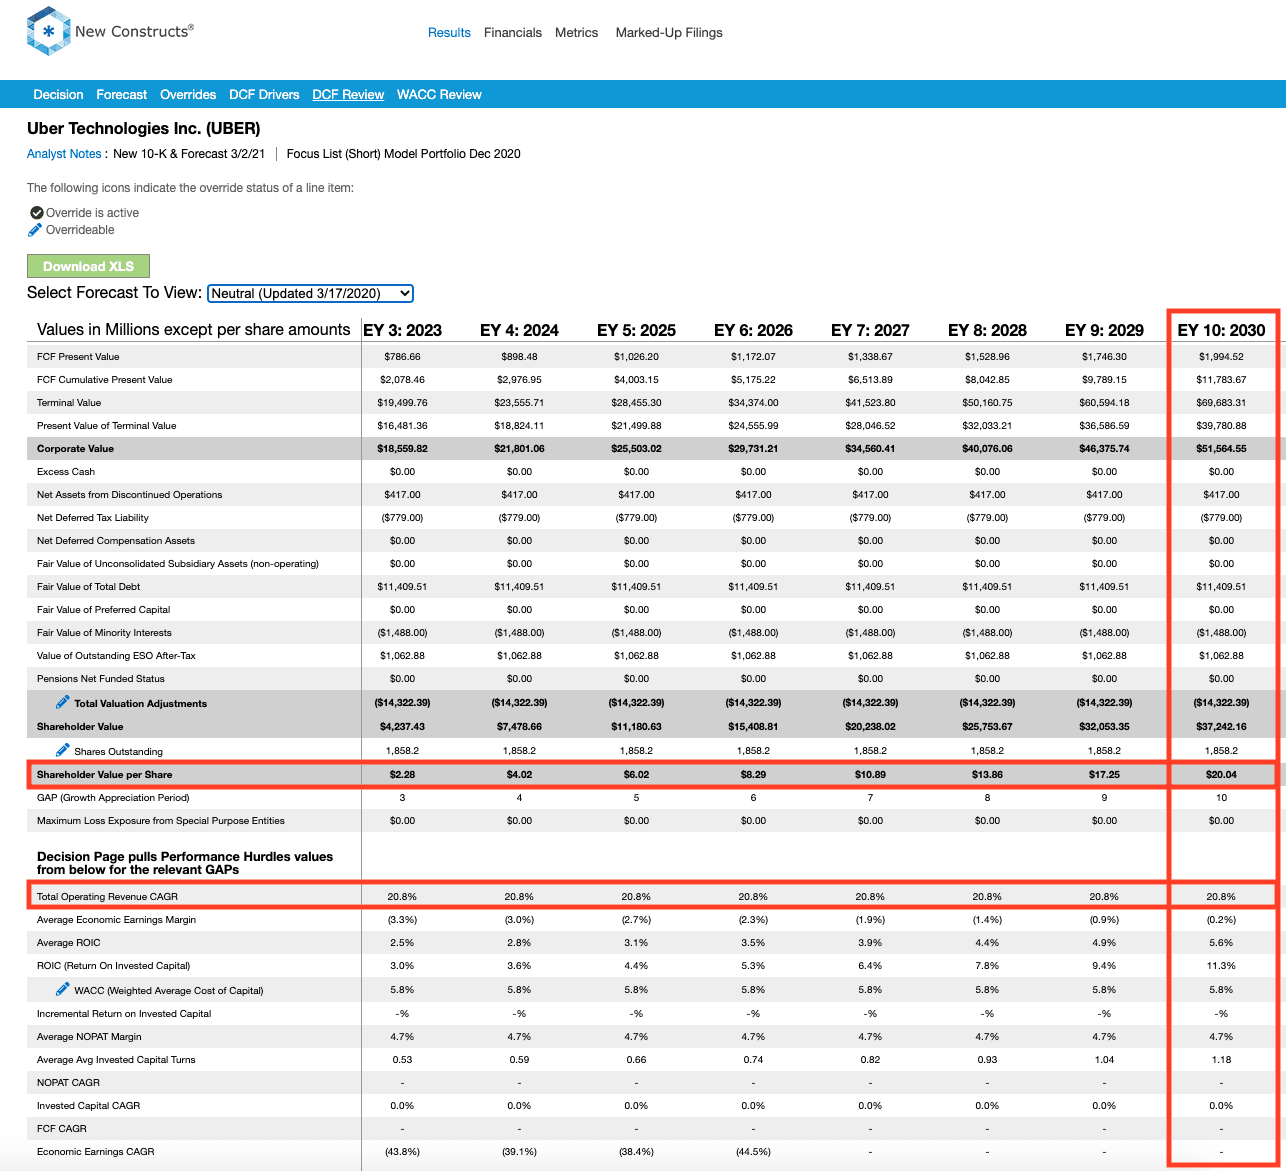
Task: Click the Total Operating Revenue CAGR label
Action: [107, 897]
